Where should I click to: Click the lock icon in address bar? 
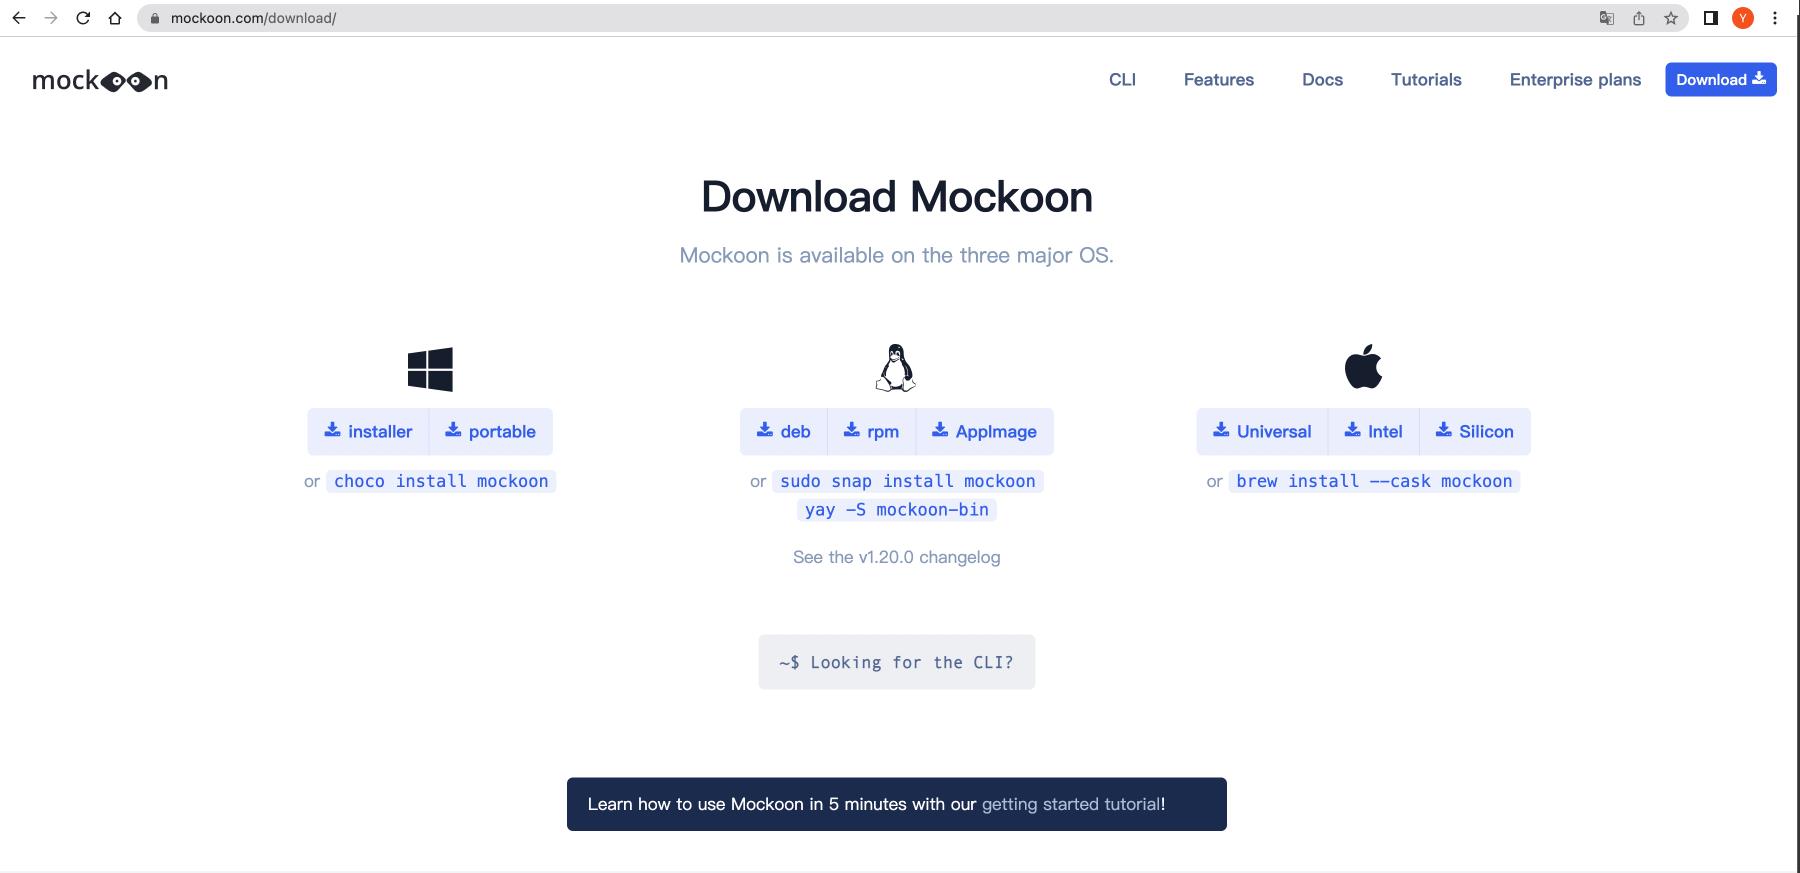click(154, 18)
